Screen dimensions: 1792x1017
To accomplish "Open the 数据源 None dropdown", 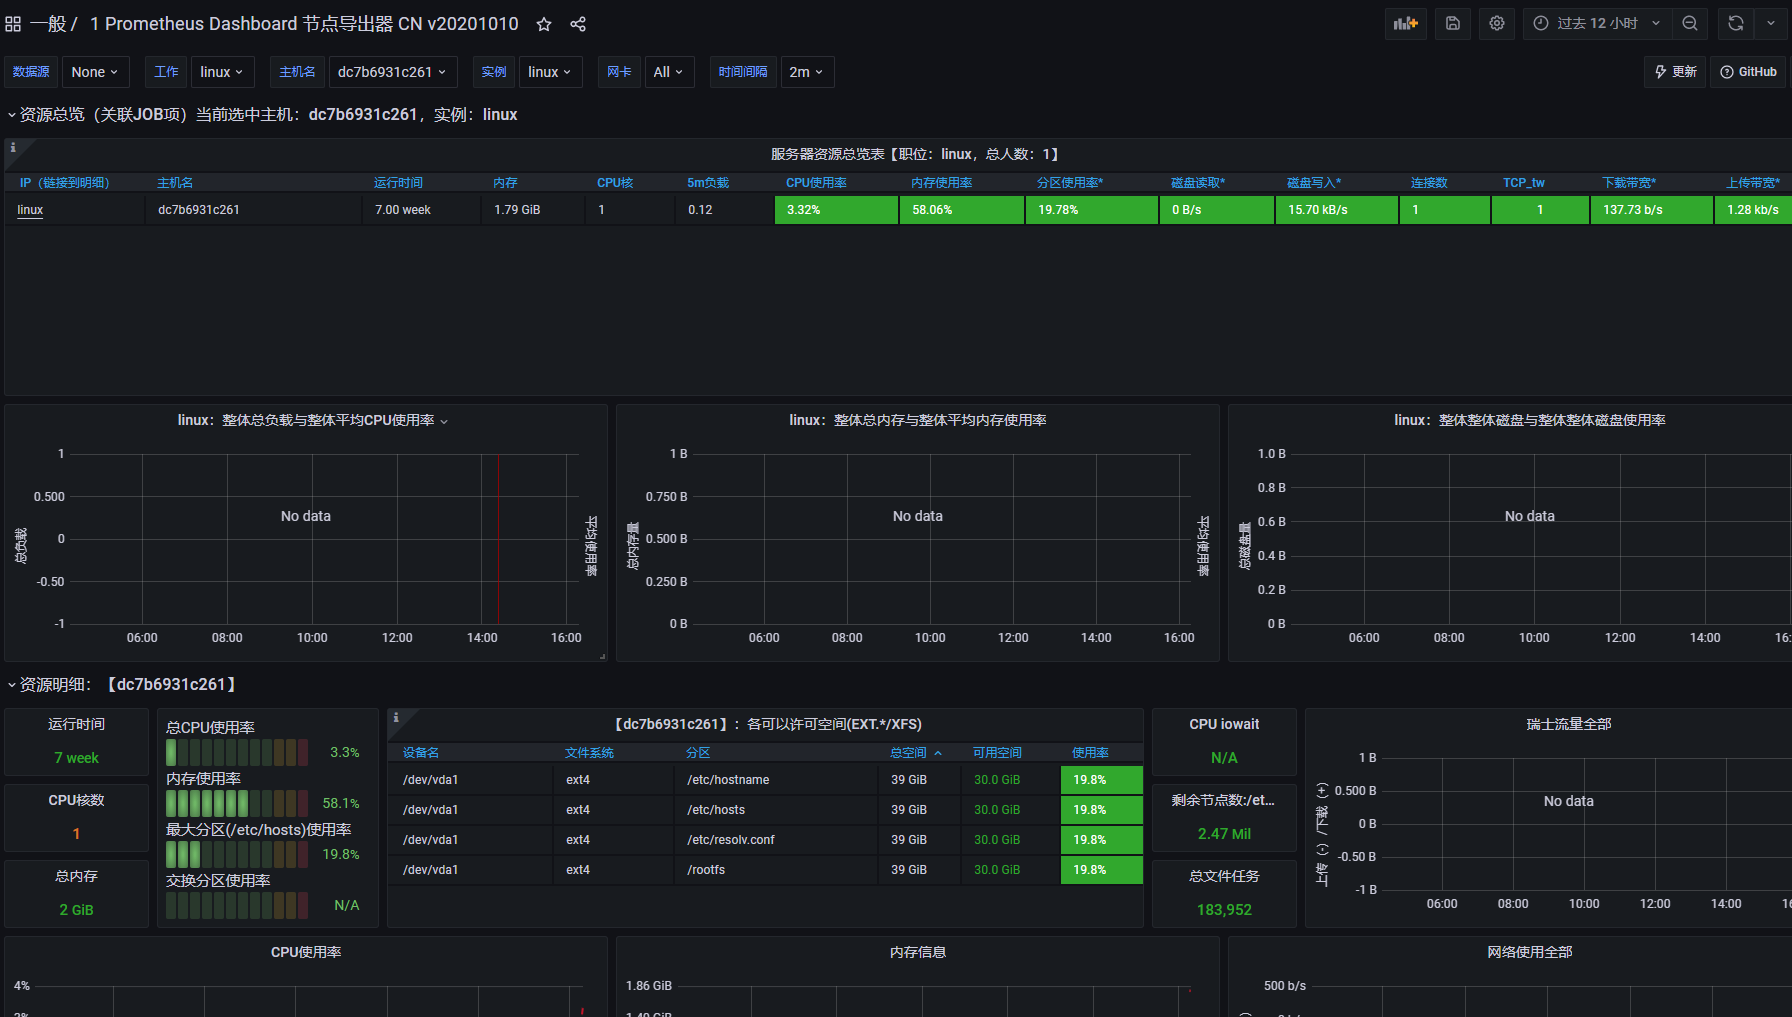I will 95,72.
